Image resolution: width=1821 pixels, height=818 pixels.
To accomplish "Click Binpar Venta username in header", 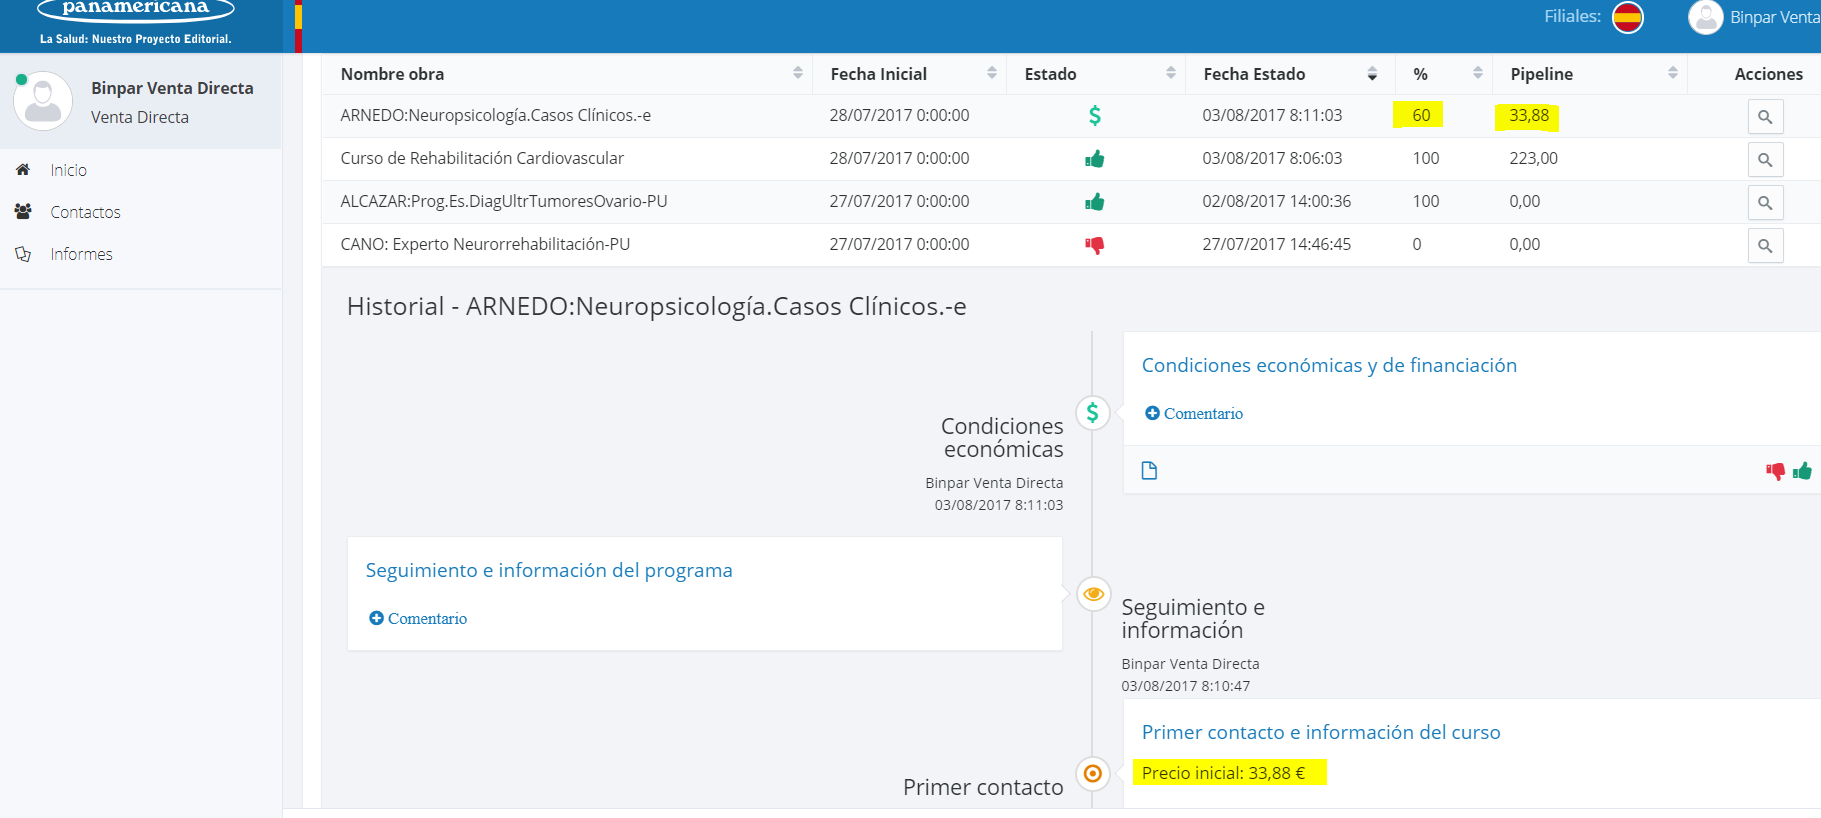I will 1775,17.
